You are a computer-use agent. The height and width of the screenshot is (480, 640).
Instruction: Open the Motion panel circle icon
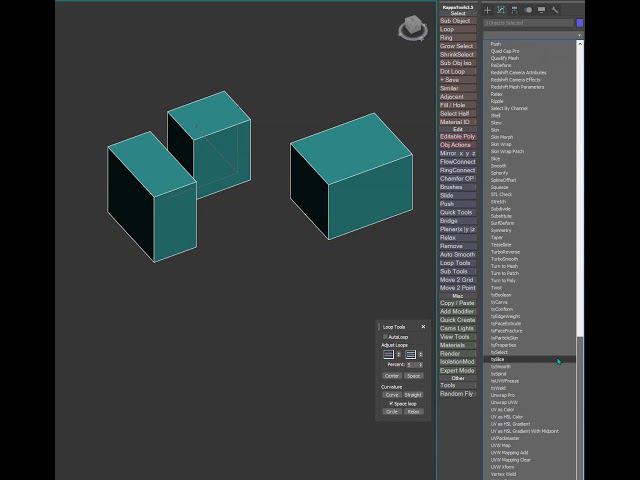pos(529,10)
